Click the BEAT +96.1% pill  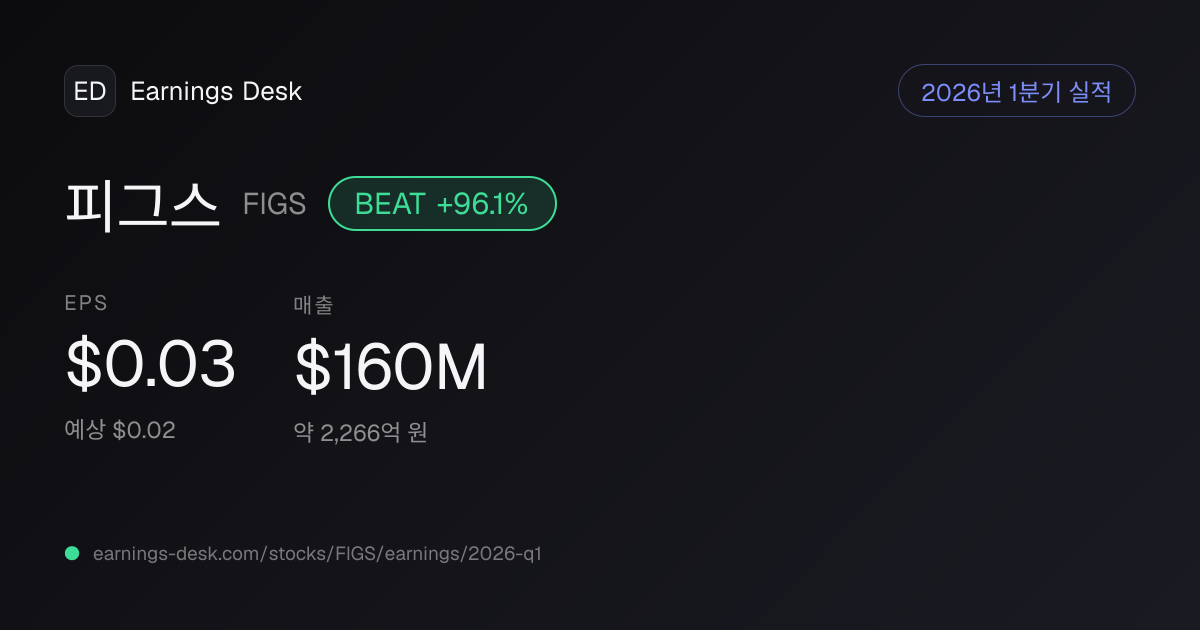[x=442, y=204]
